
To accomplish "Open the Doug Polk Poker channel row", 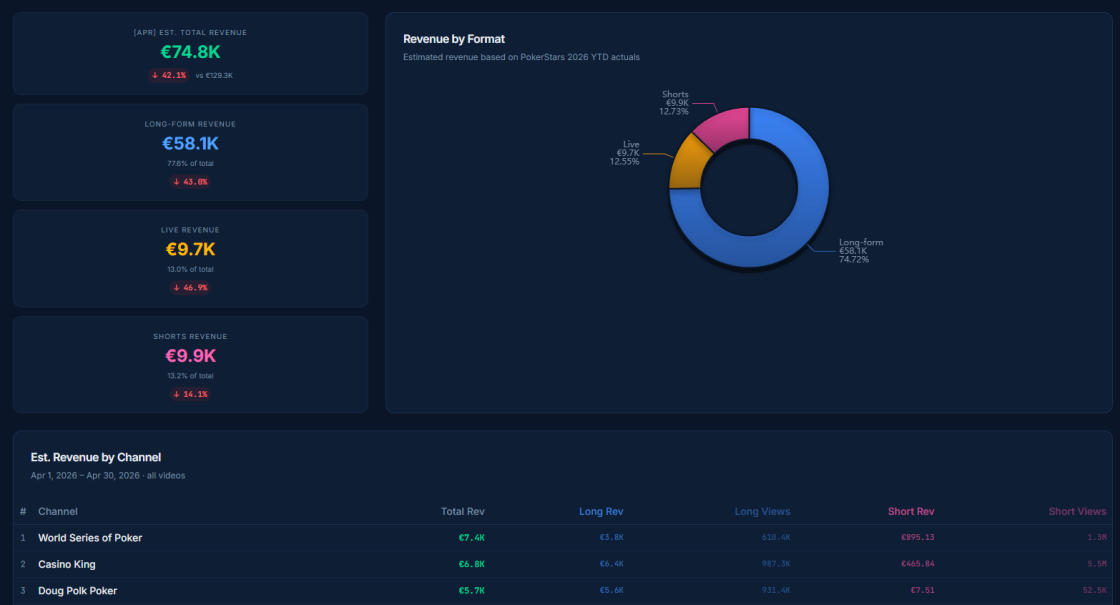I will coord(563,591).
